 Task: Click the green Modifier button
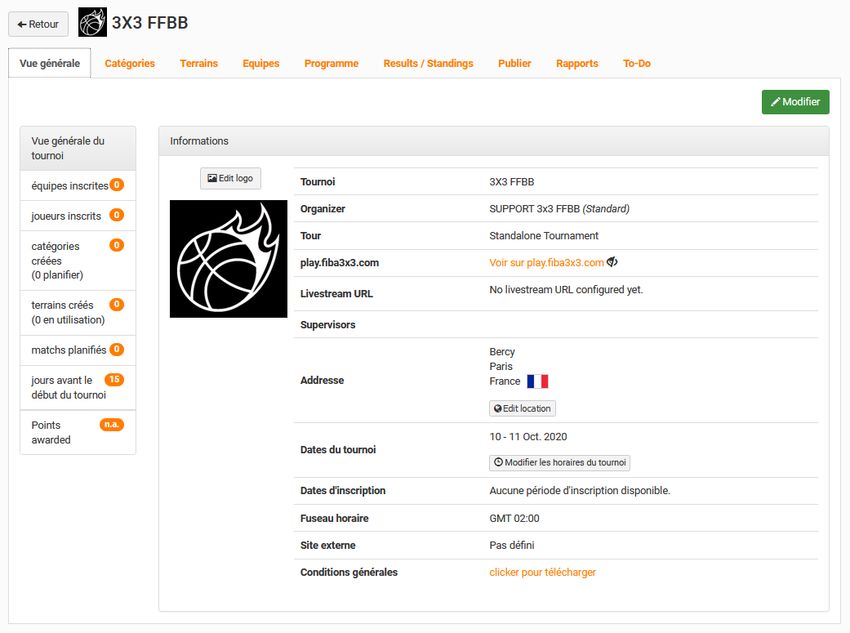click(795, 102)
